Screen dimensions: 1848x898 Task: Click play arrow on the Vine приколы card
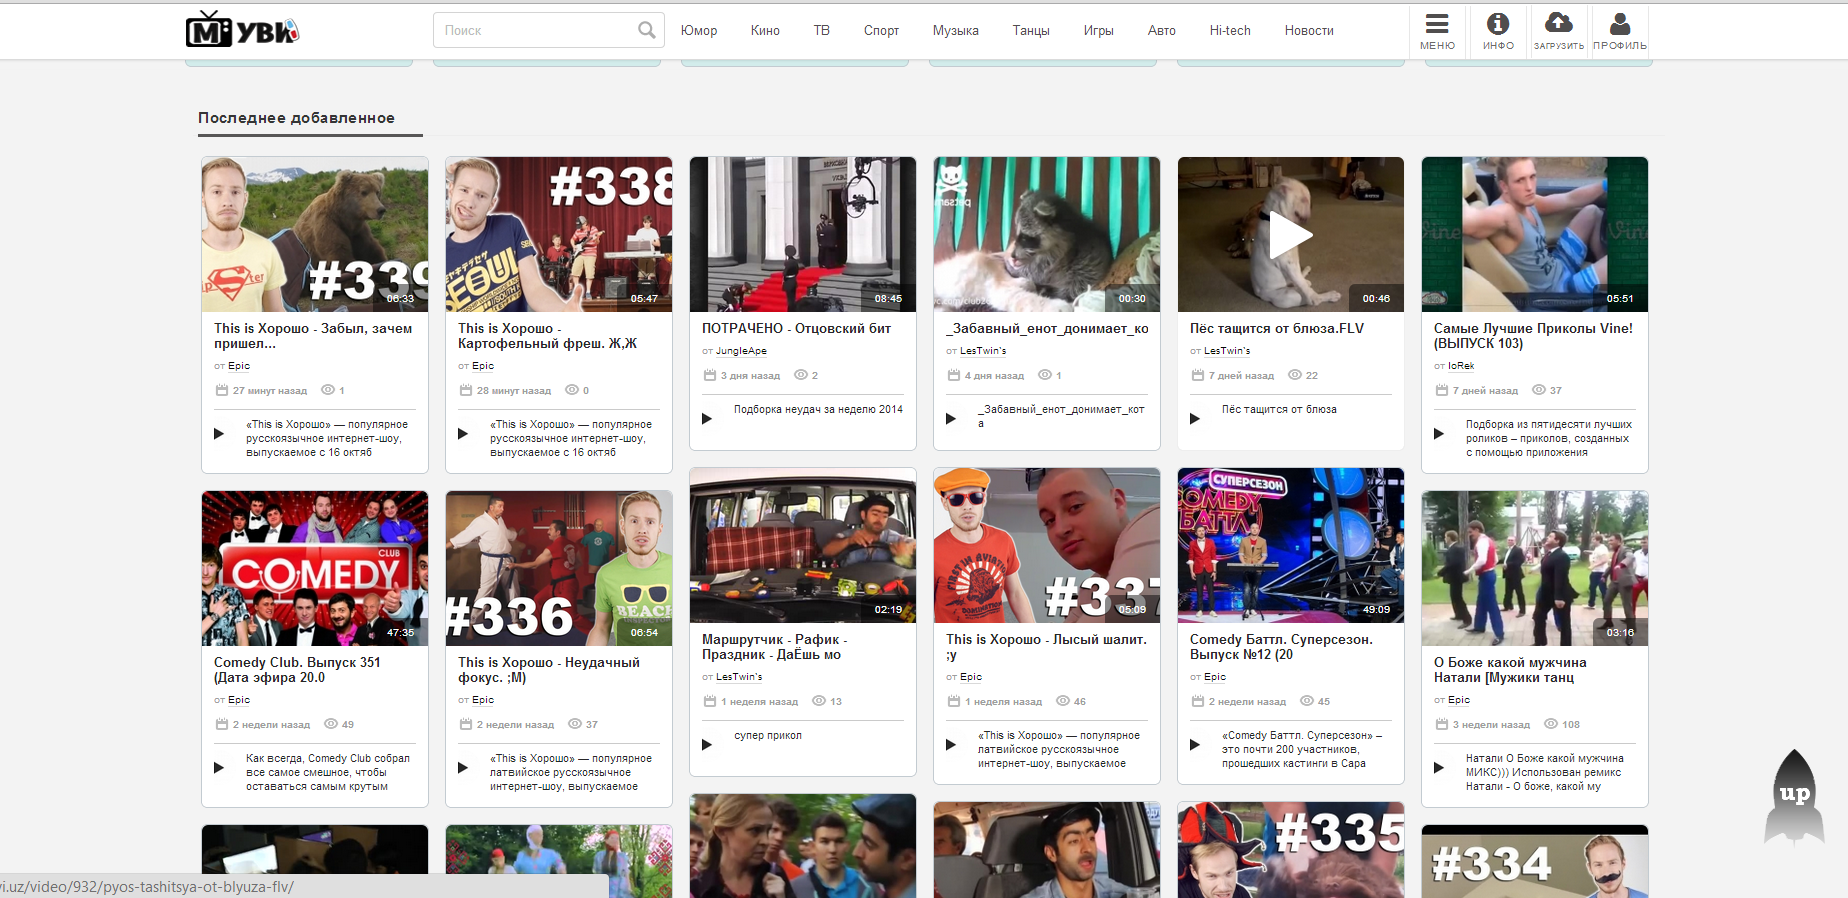[x=1438, y=434]
